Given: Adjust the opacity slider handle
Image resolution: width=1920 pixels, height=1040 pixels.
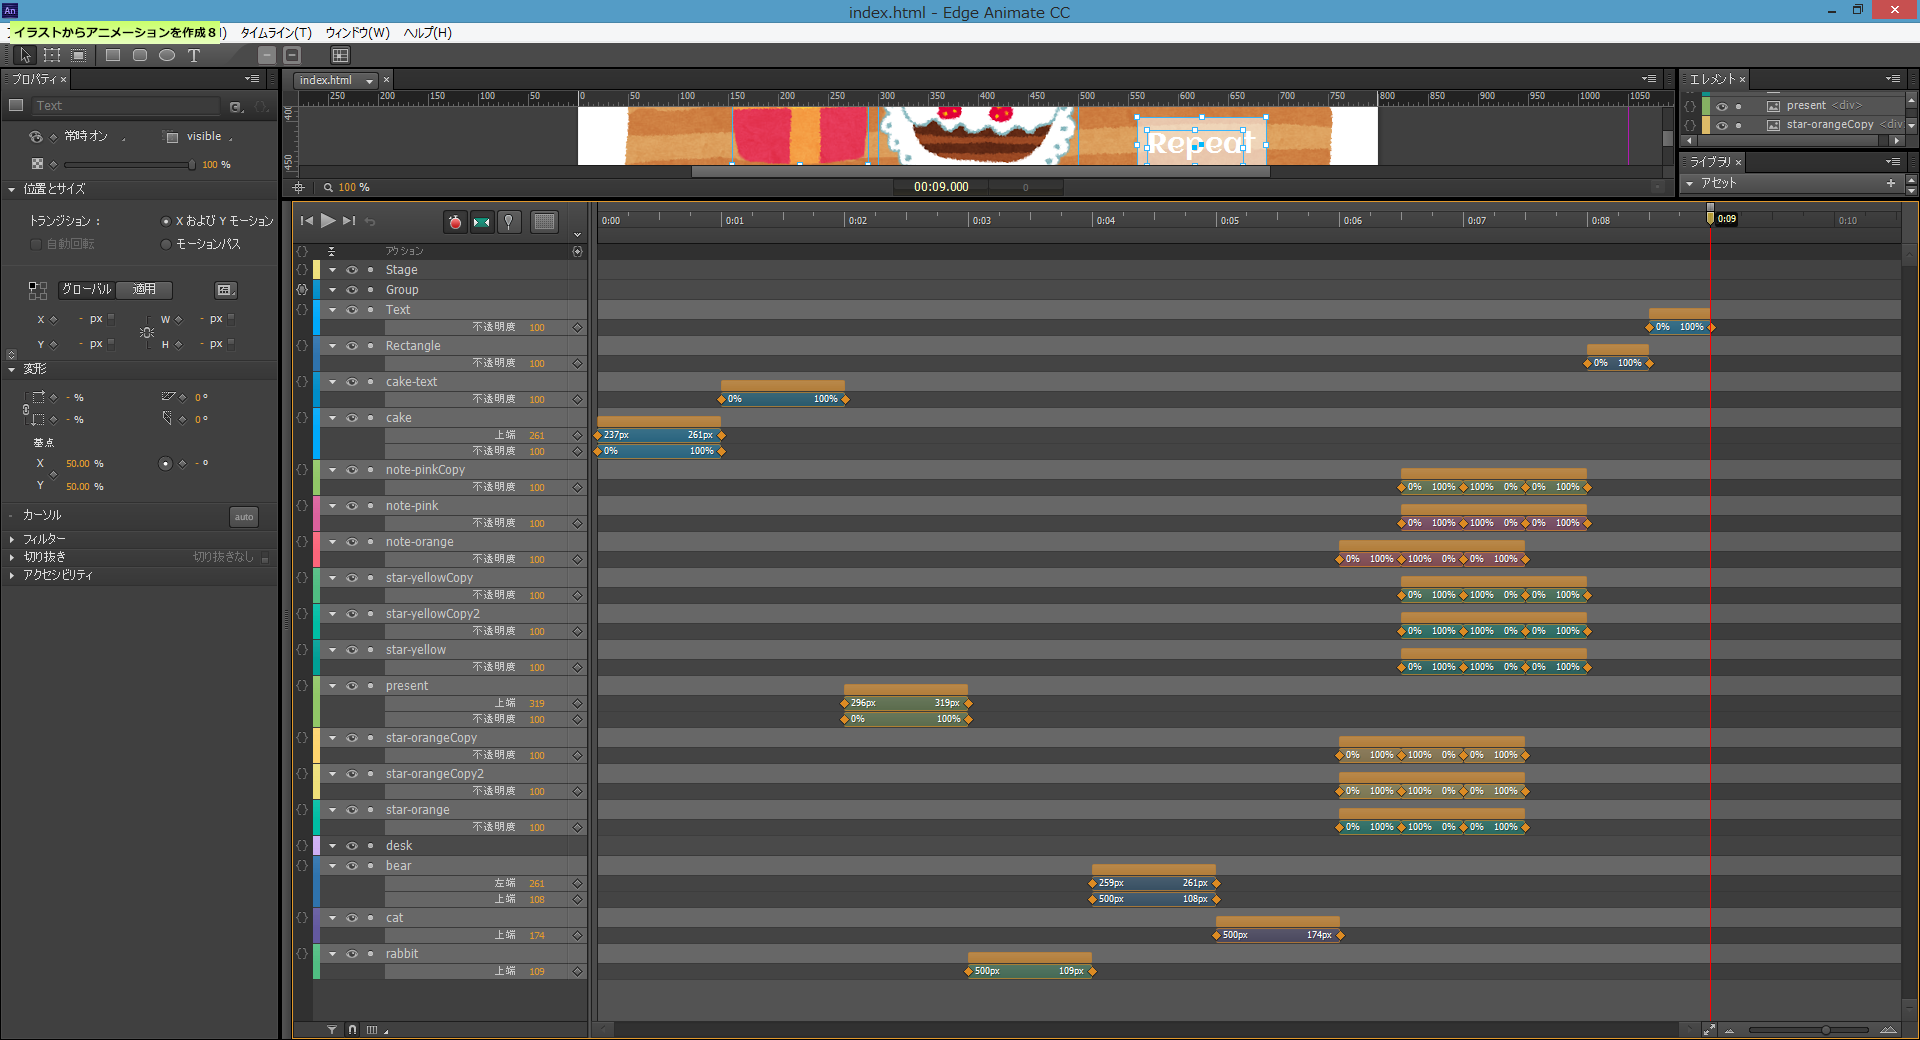Looking at the screenshot, I should (x=191, y=165).
